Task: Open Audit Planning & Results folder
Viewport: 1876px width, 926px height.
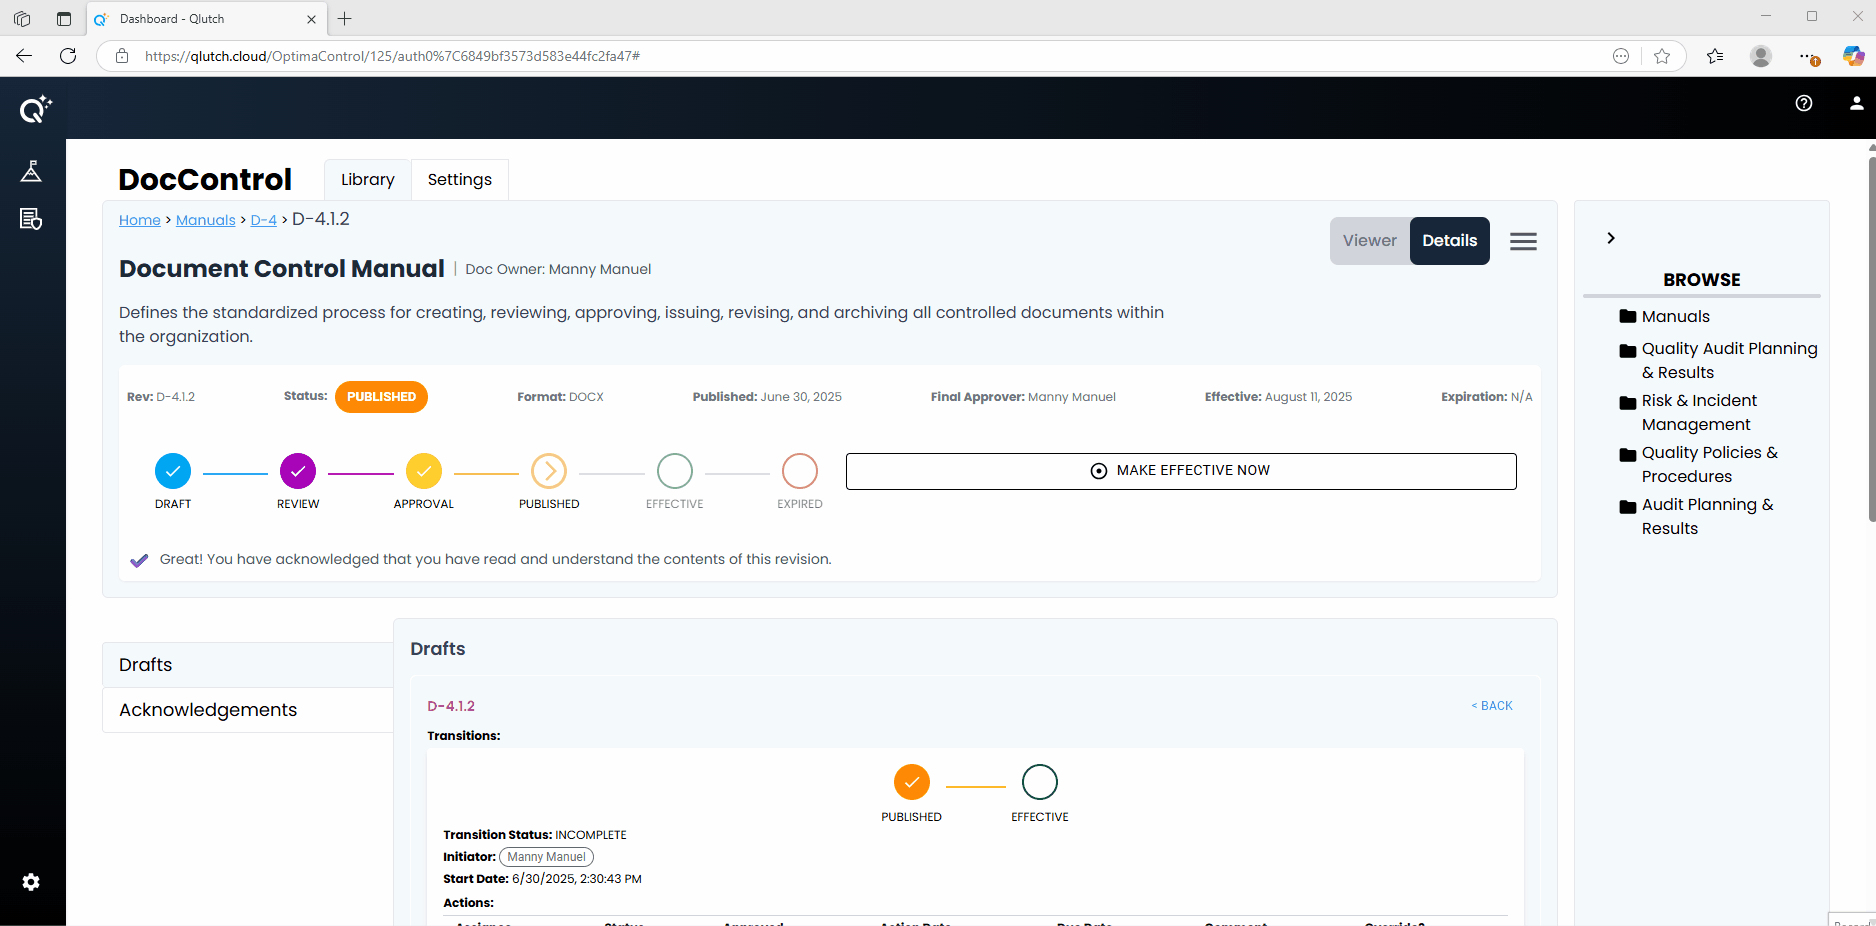Action: click(x=1697, y=516)
